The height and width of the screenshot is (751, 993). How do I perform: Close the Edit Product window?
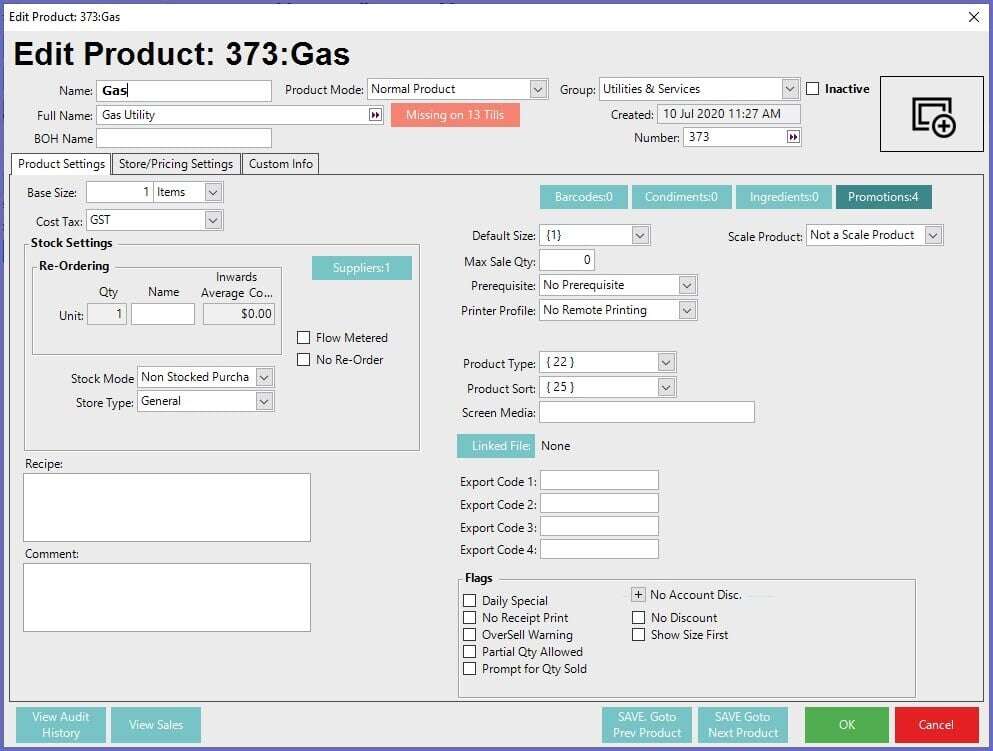point(975,16)
